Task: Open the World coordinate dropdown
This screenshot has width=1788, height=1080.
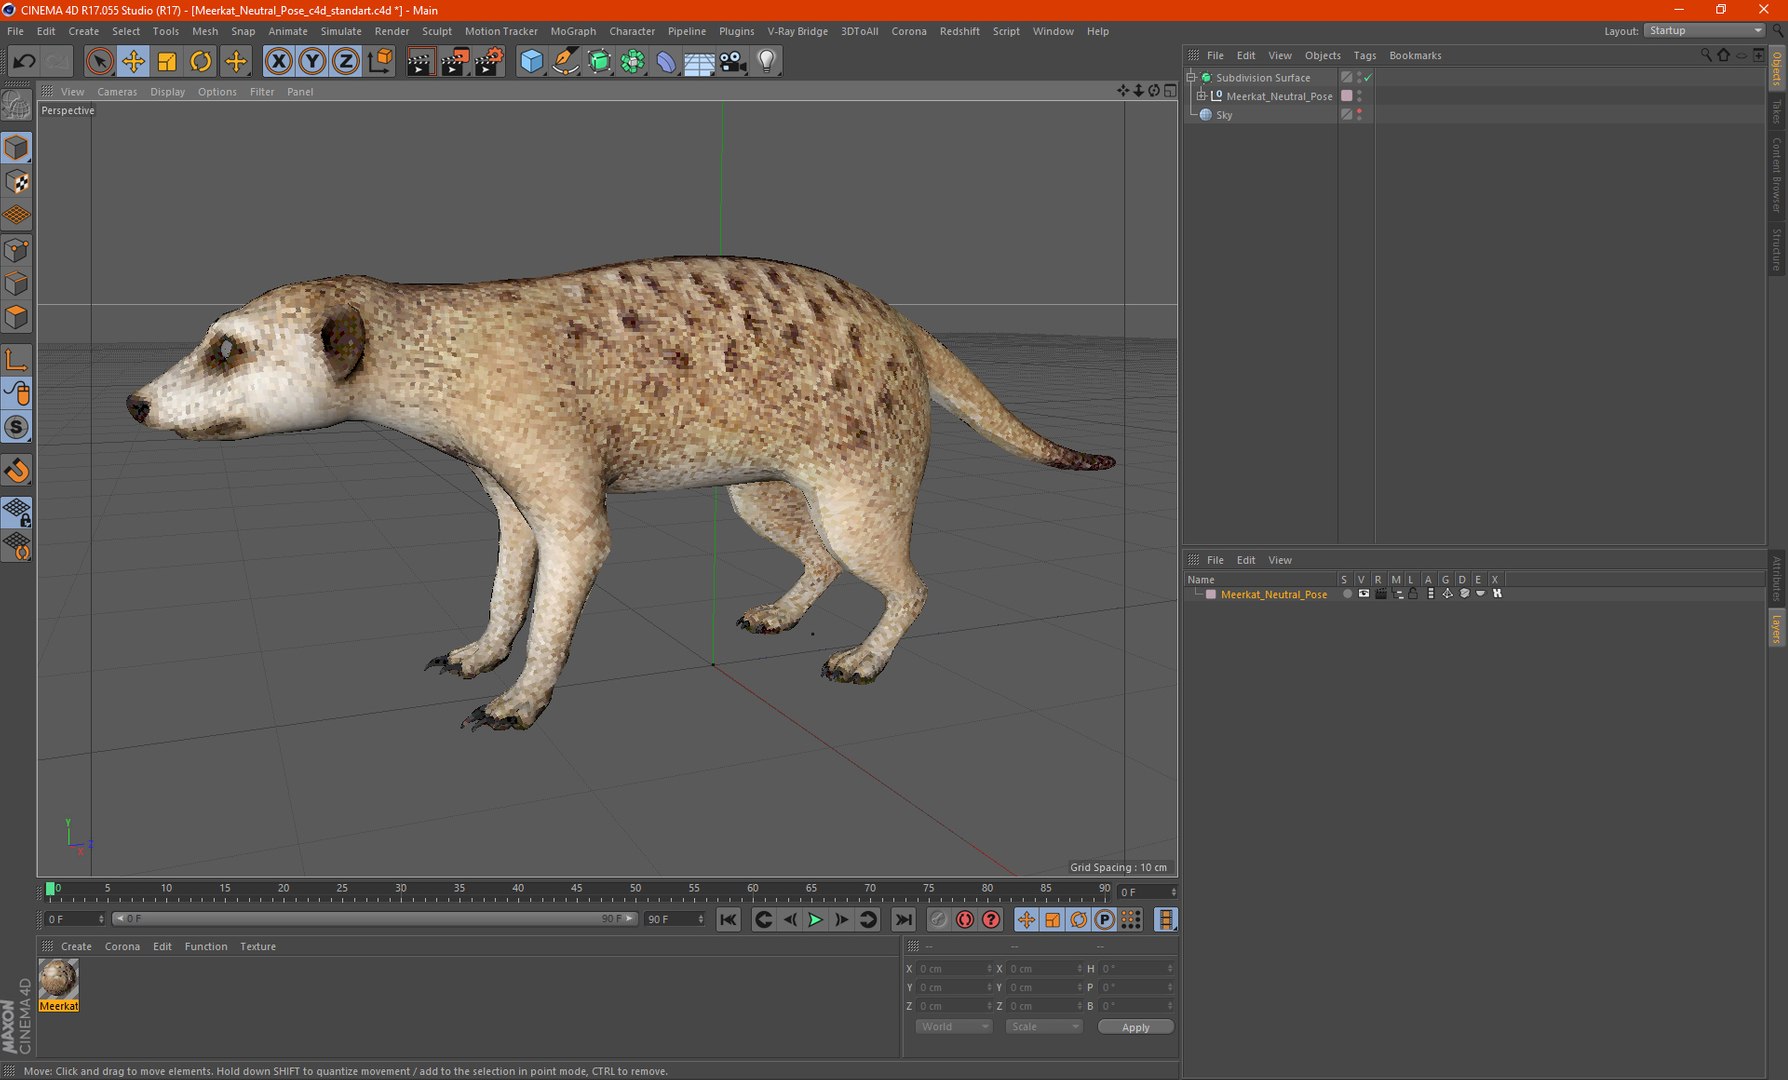Action: point(952,1027)
